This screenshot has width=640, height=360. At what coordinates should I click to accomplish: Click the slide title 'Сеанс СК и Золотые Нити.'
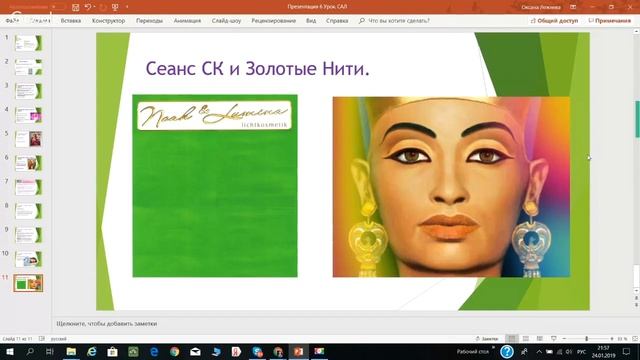pyautogui.click(x=257, y=68)
